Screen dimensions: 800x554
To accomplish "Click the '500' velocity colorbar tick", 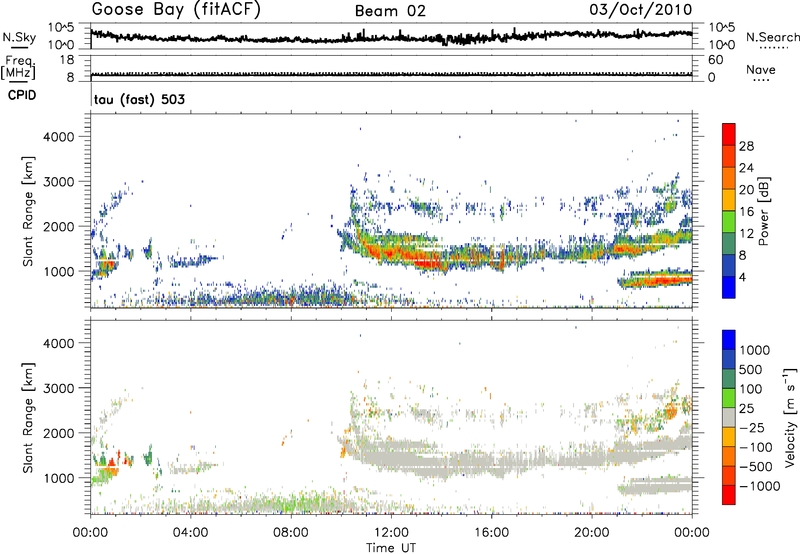I will click(x=751, y=370).
